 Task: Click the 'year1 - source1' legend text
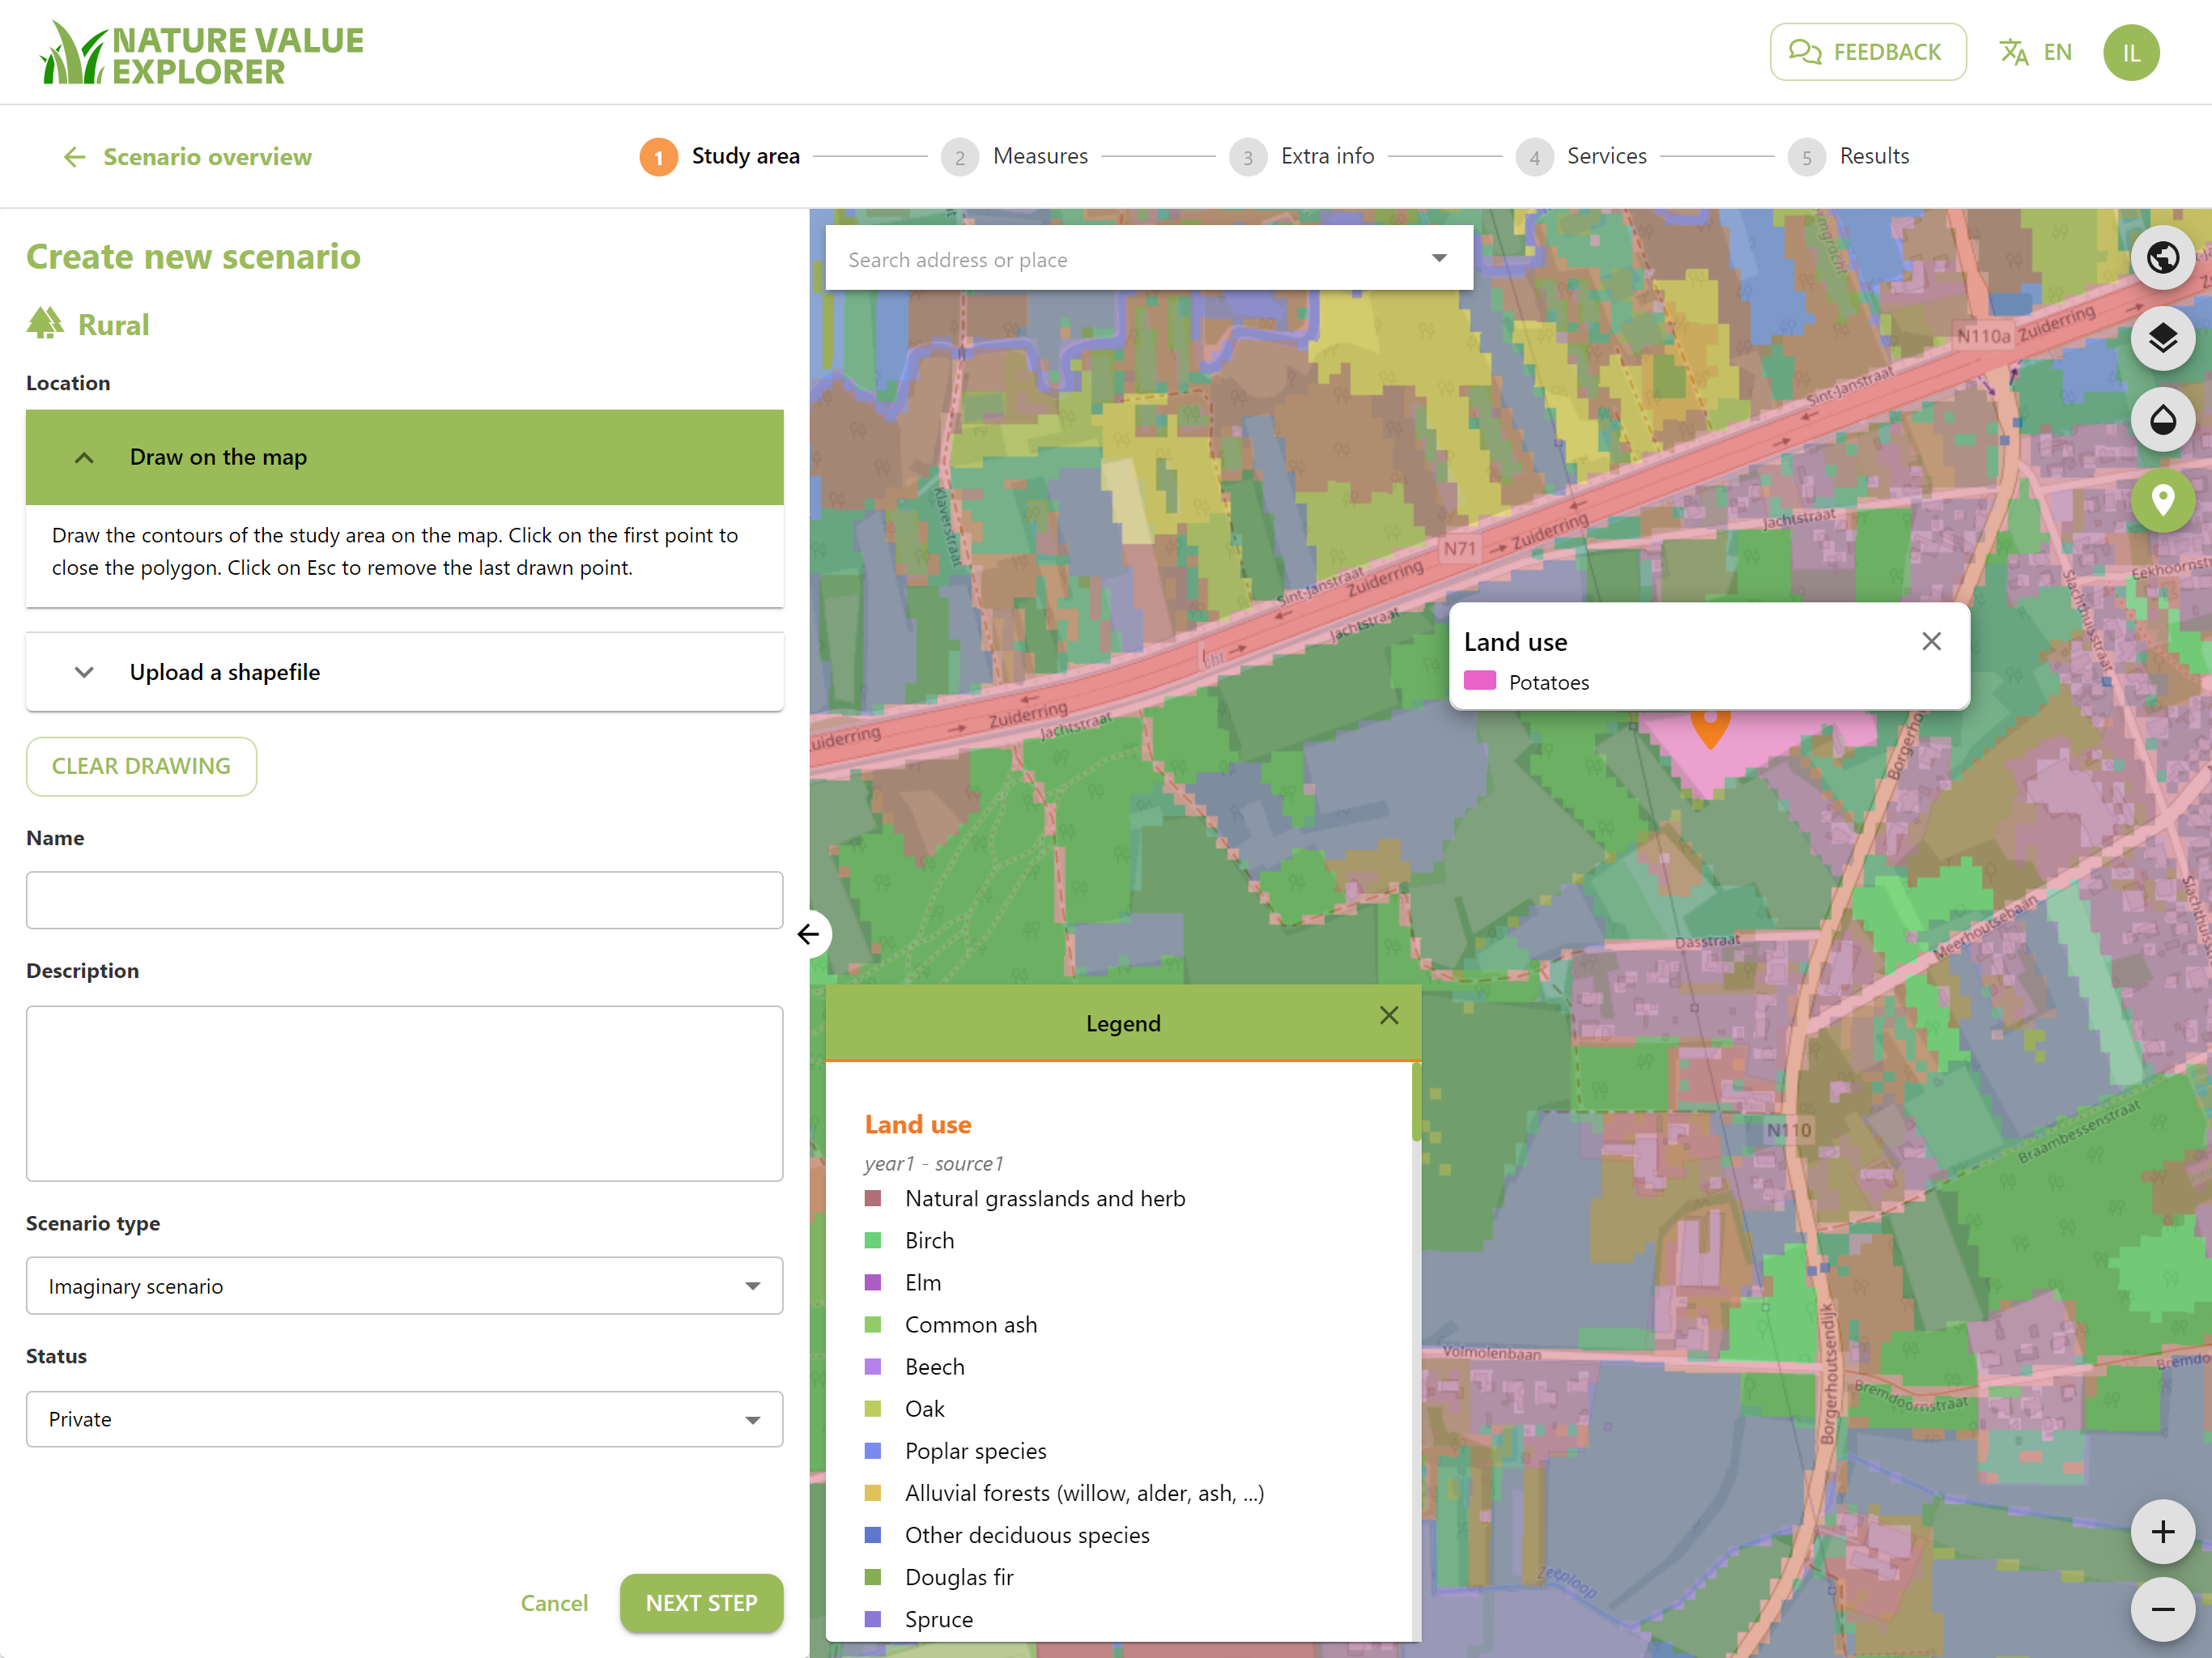coord(934,1163)
